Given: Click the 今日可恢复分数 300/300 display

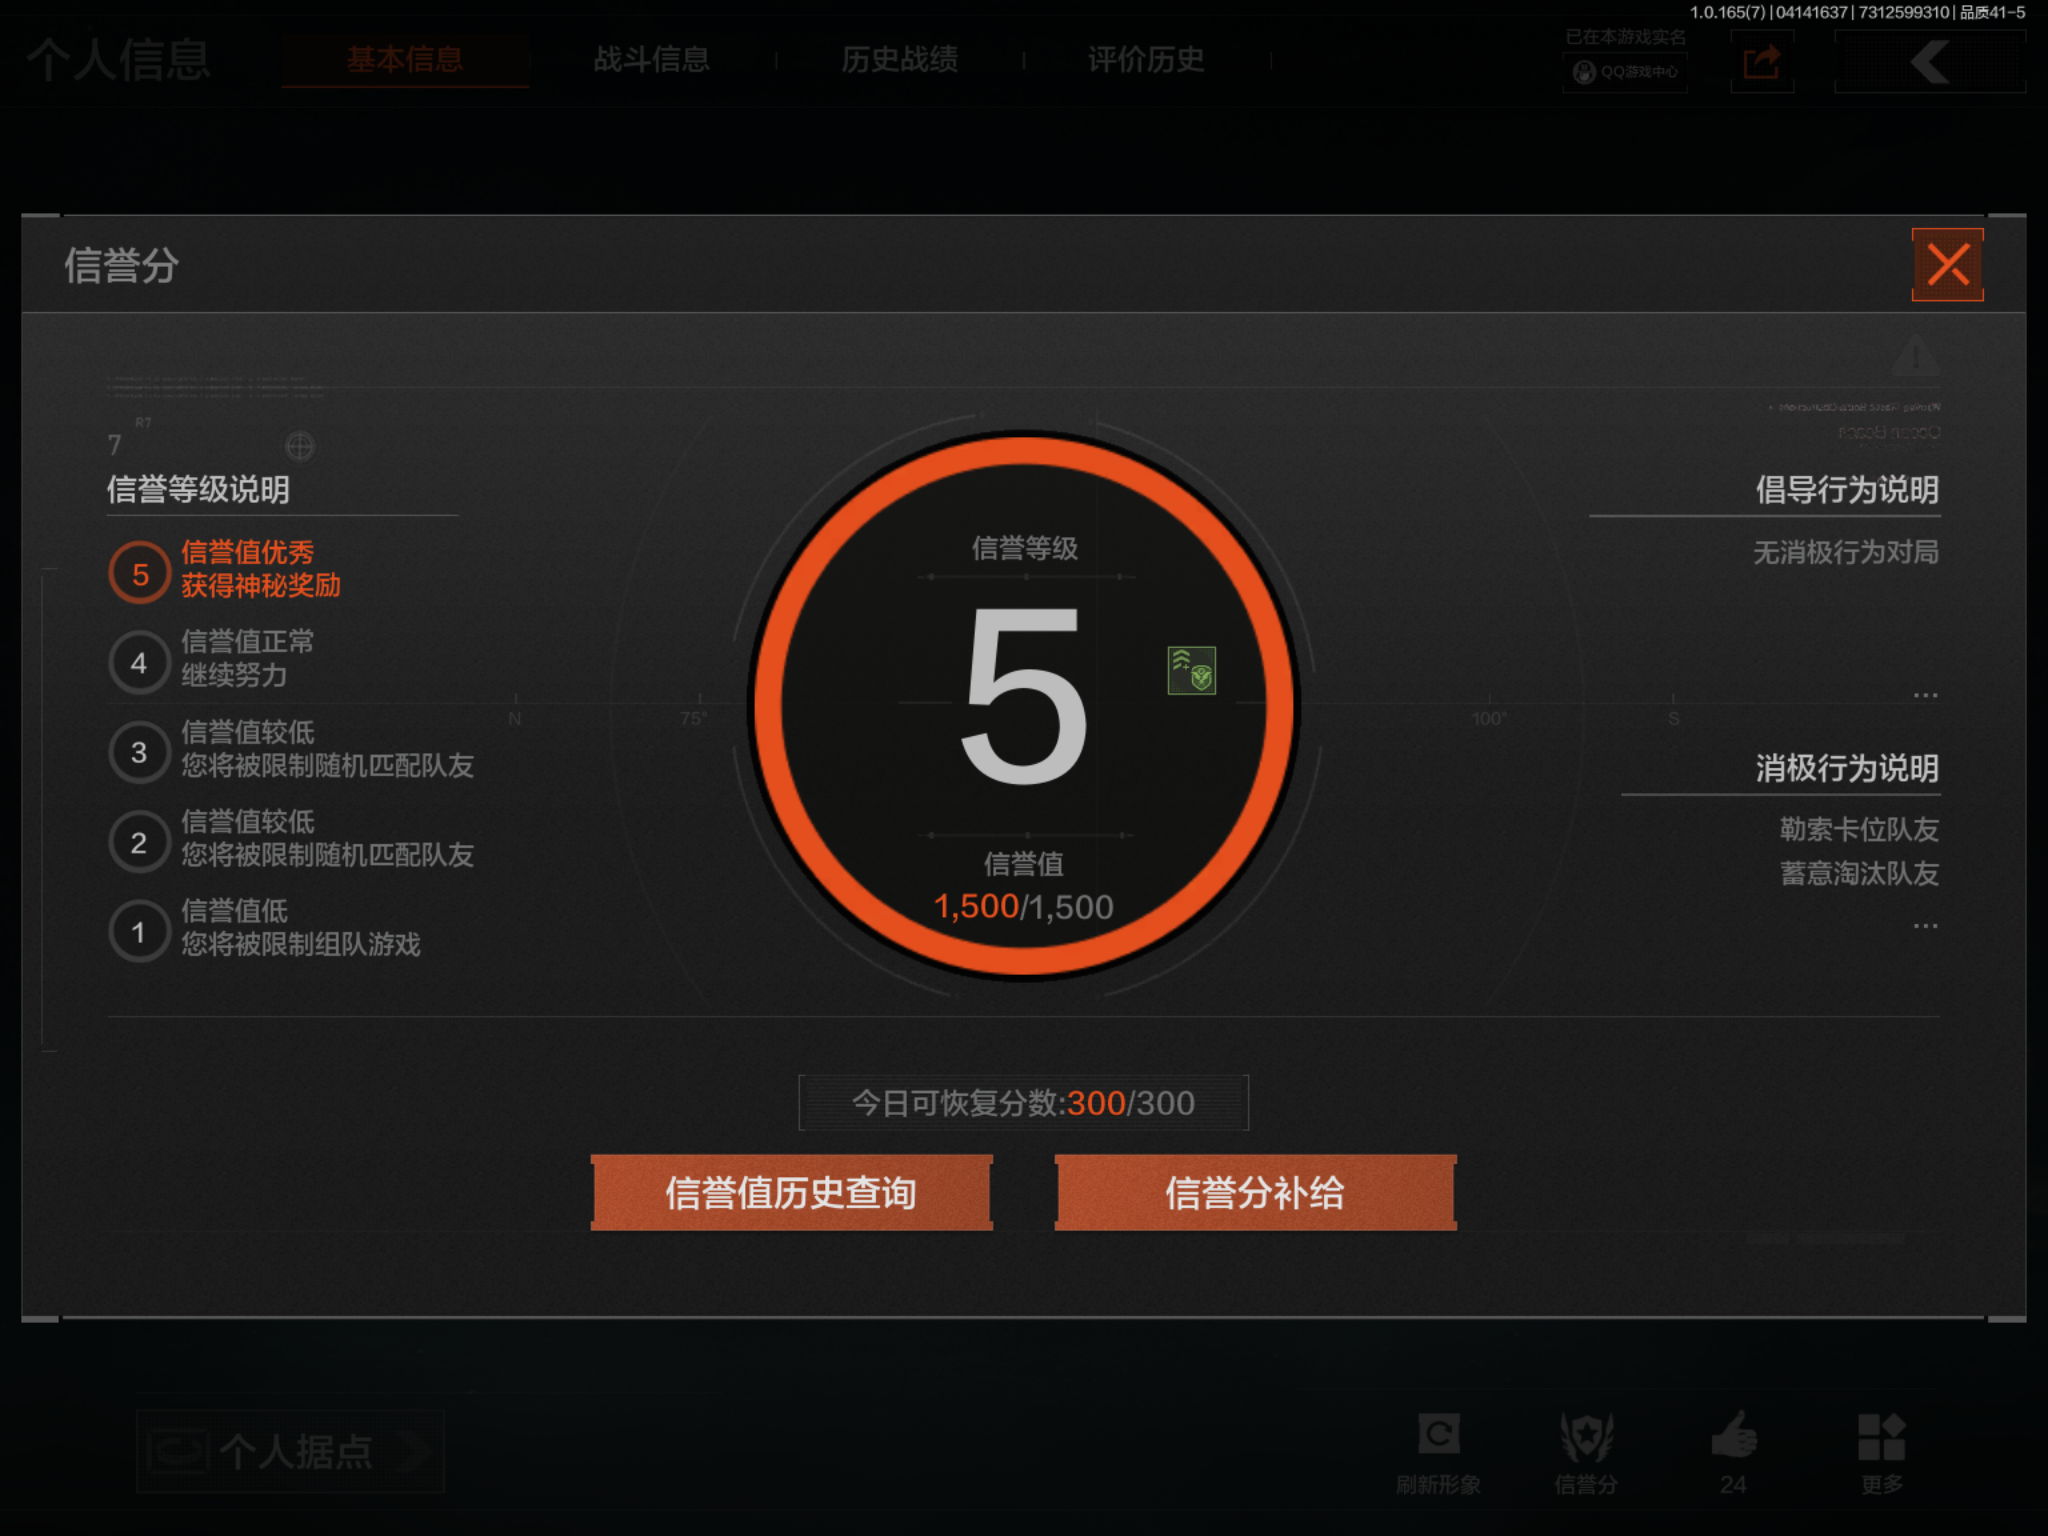Looking at the screenshot, I should (x=1021, y=1102).
